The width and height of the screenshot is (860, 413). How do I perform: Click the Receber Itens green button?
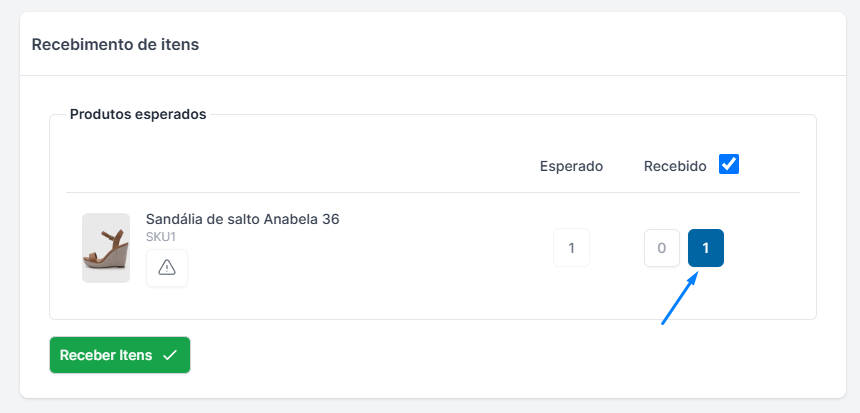120,355
